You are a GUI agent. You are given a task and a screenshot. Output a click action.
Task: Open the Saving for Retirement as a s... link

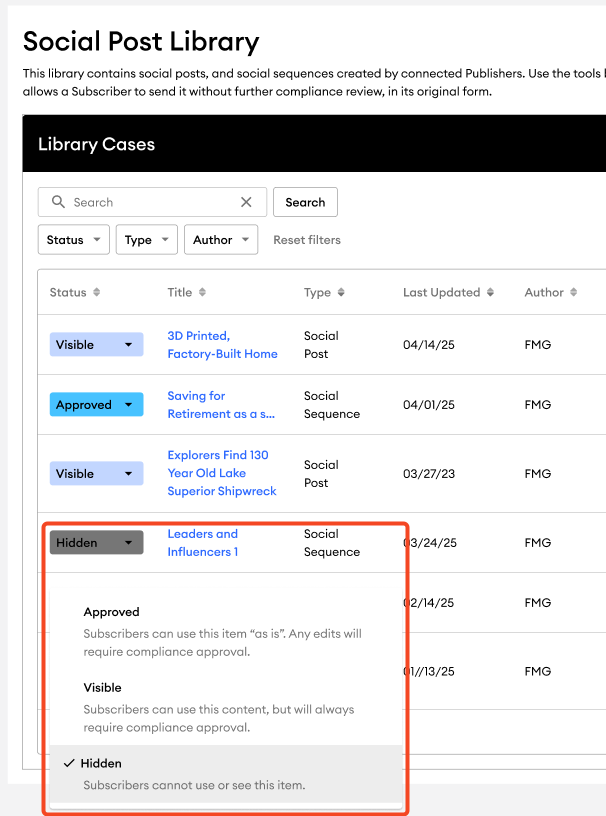(221, 405)
